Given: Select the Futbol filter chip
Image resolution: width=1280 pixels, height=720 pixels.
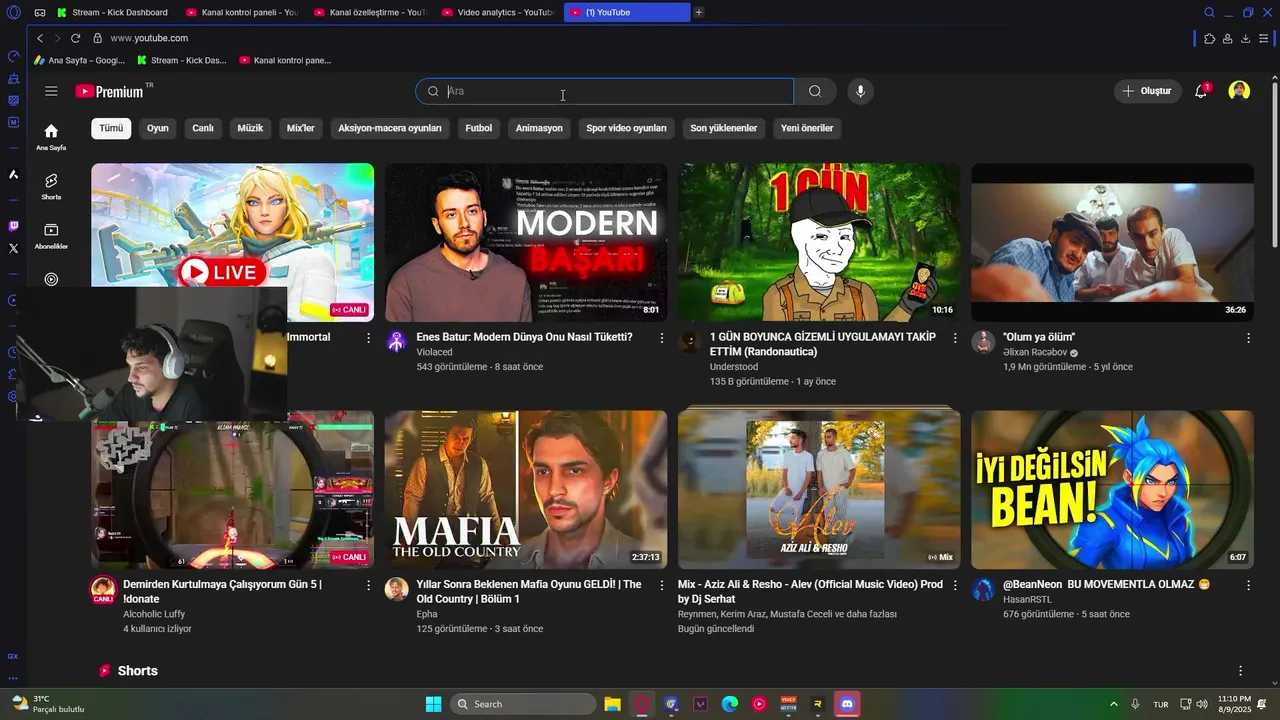Looking at the screenshot, I should coord(479,128).
